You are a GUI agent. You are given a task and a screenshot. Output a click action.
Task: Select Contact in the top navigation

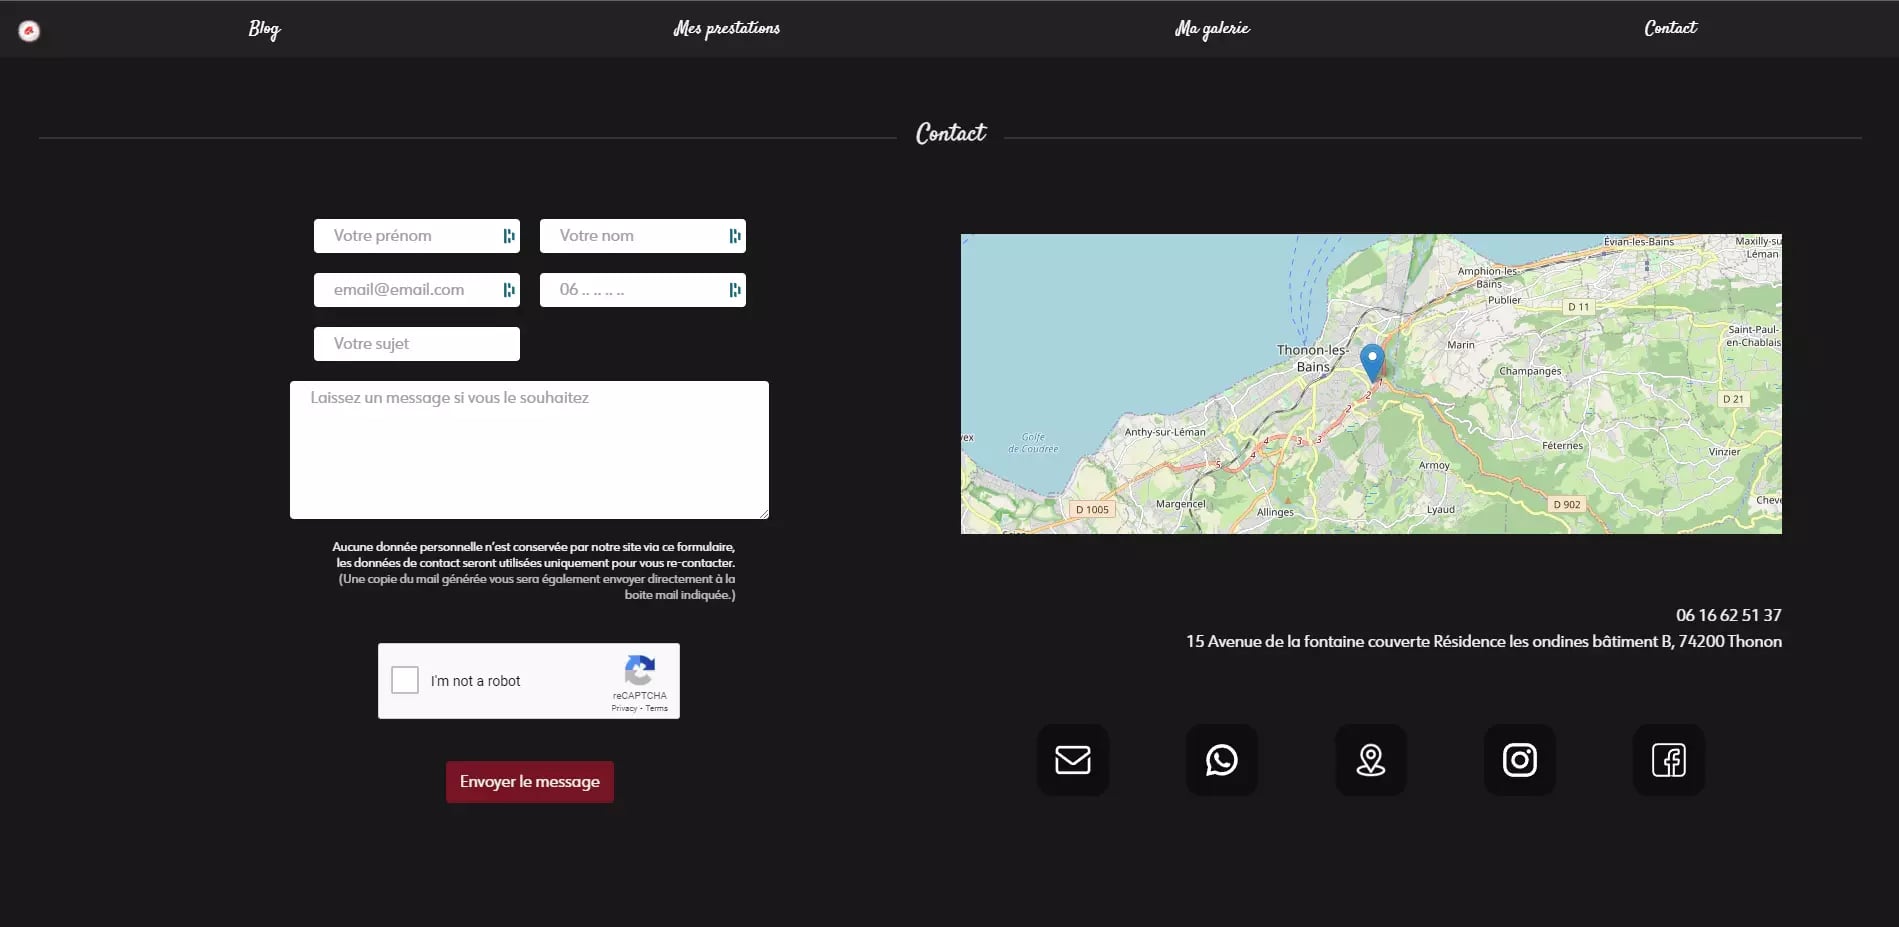pos(1670,29)
